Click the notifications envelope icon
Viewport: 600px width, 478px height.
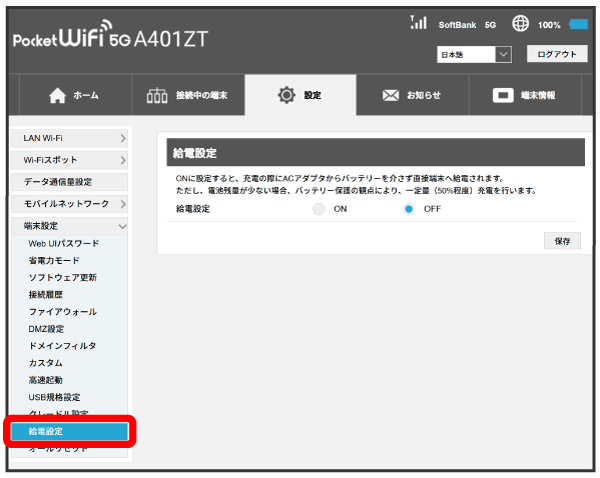391,96
